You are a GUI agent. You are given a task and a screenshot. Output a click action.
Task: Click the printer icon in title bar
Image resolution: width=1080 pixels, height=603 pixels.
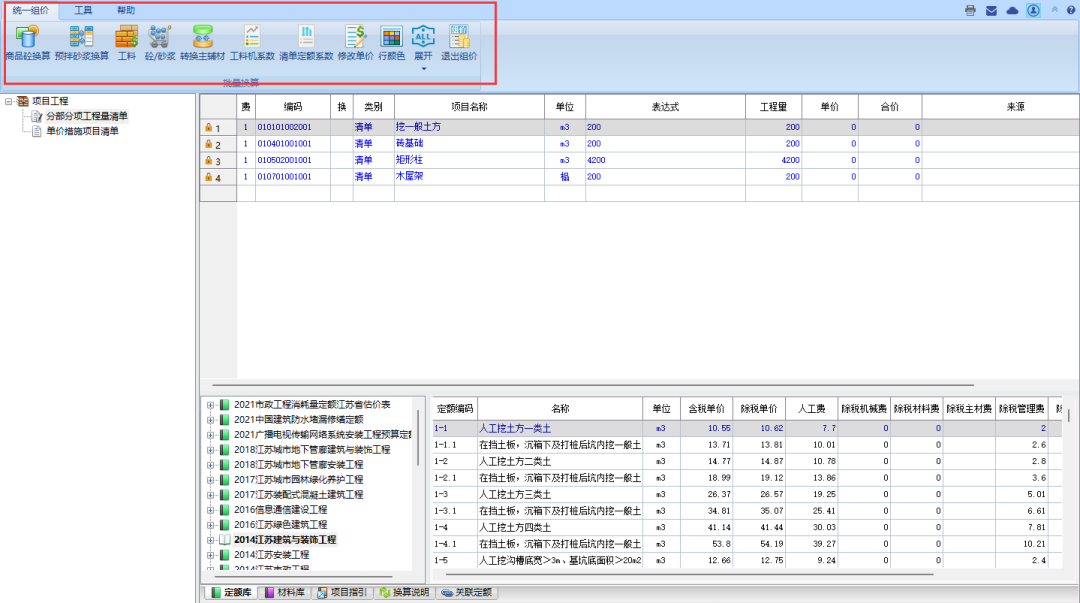[969, 10]
